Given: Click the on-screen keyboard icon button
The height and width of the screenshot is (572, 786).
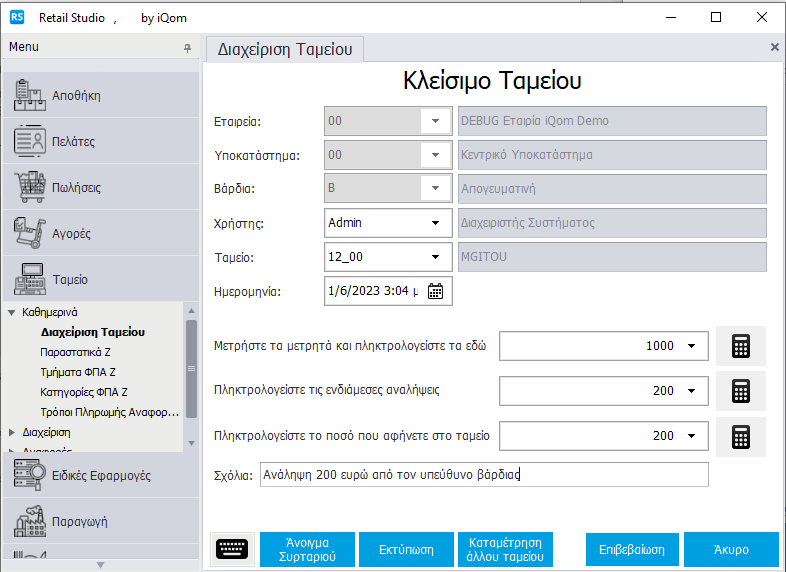Looking at the screenshot, I should pos(231,549).
